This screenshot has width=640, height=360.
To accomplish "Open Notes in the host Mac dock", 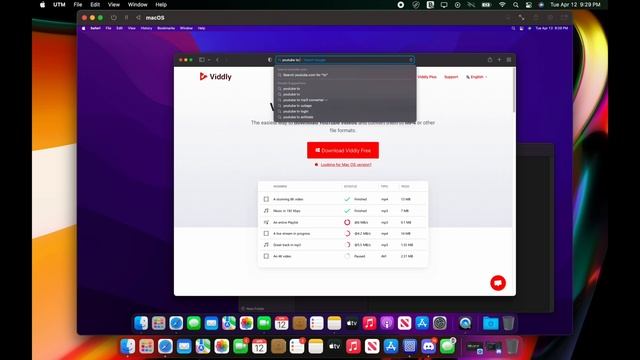I will click(x=316, y=347).
